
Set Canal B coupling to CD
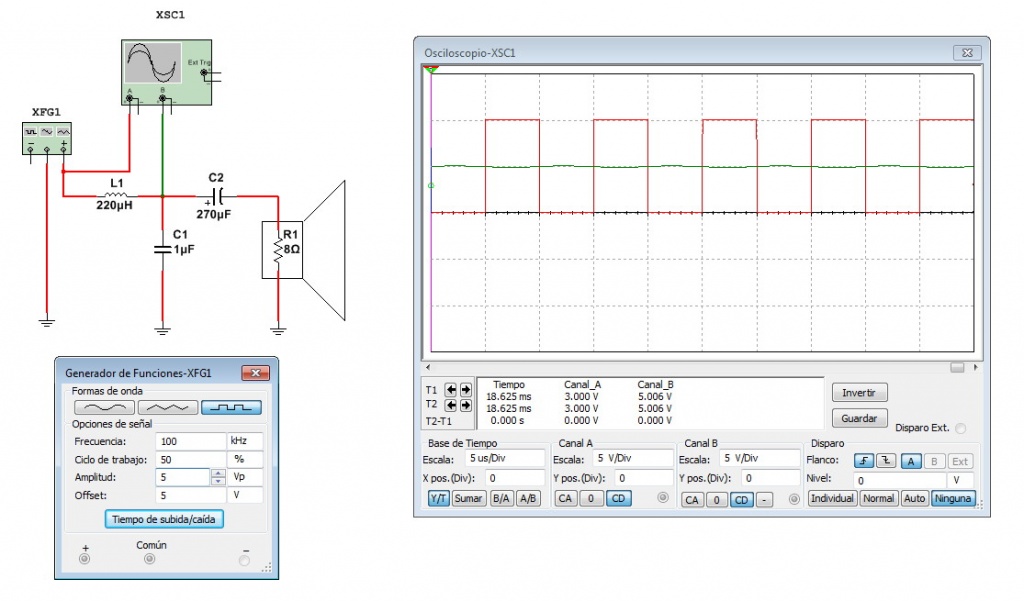(x=742, y=499)
